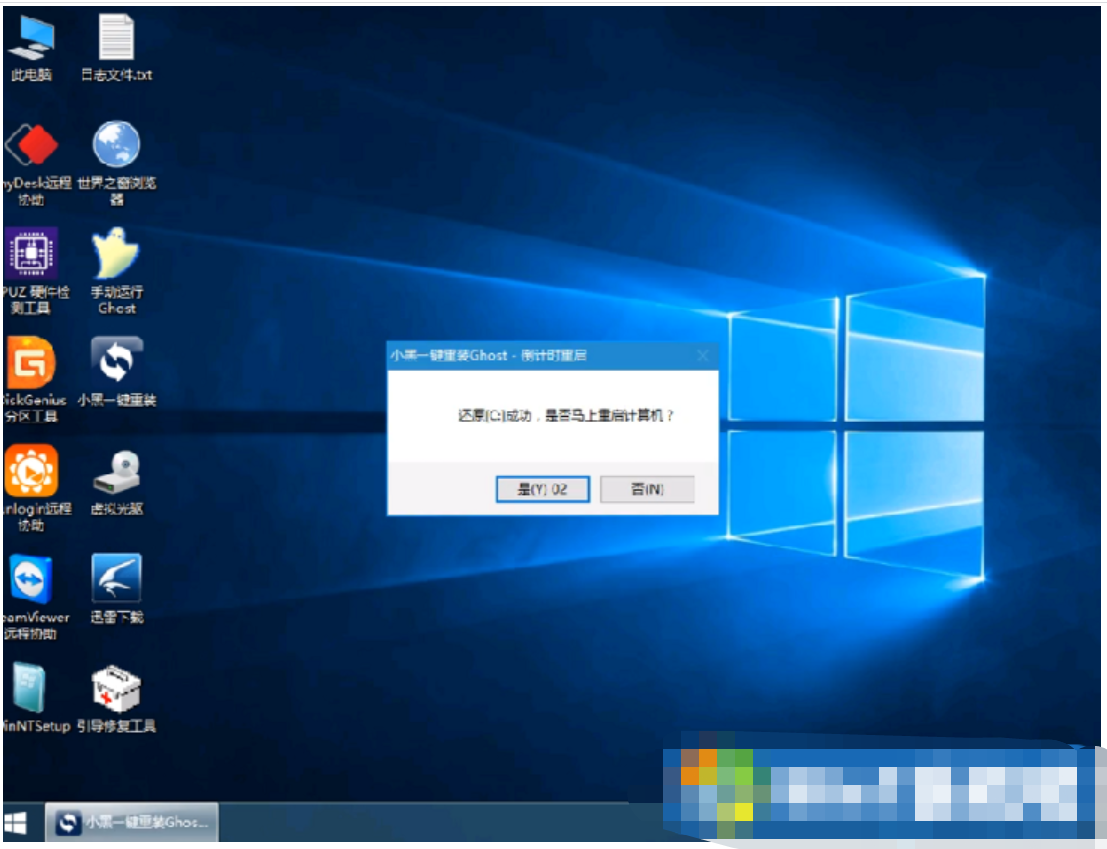Open 迅雷下载 desktop icon

pyautogui.click(x=116, y=589)
